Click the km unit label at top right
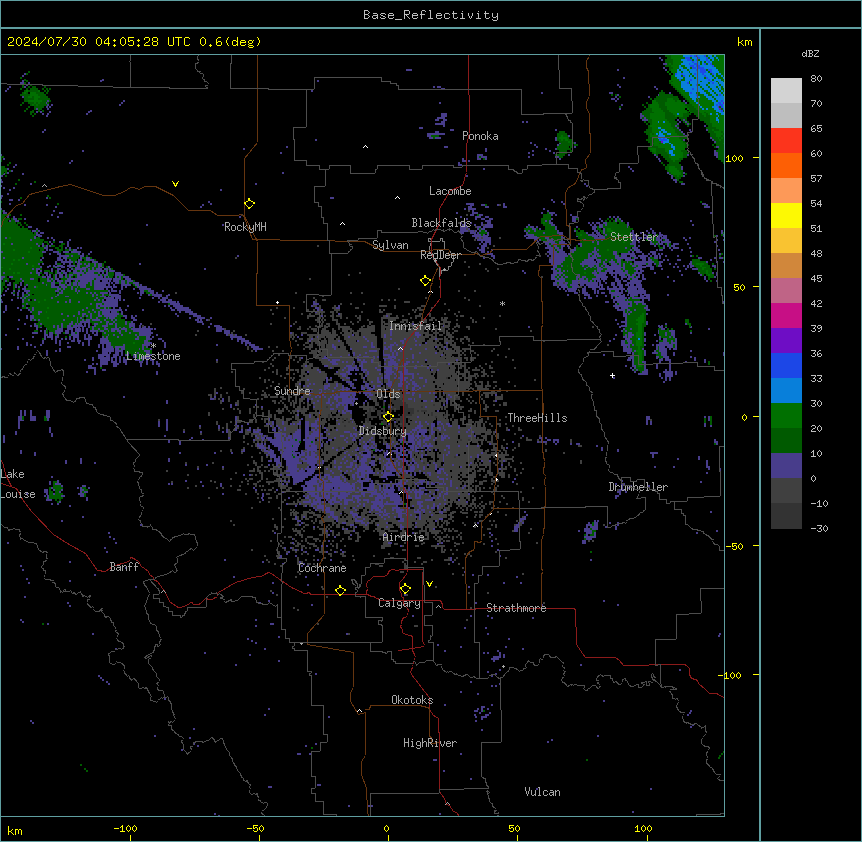 click(744, 42)
